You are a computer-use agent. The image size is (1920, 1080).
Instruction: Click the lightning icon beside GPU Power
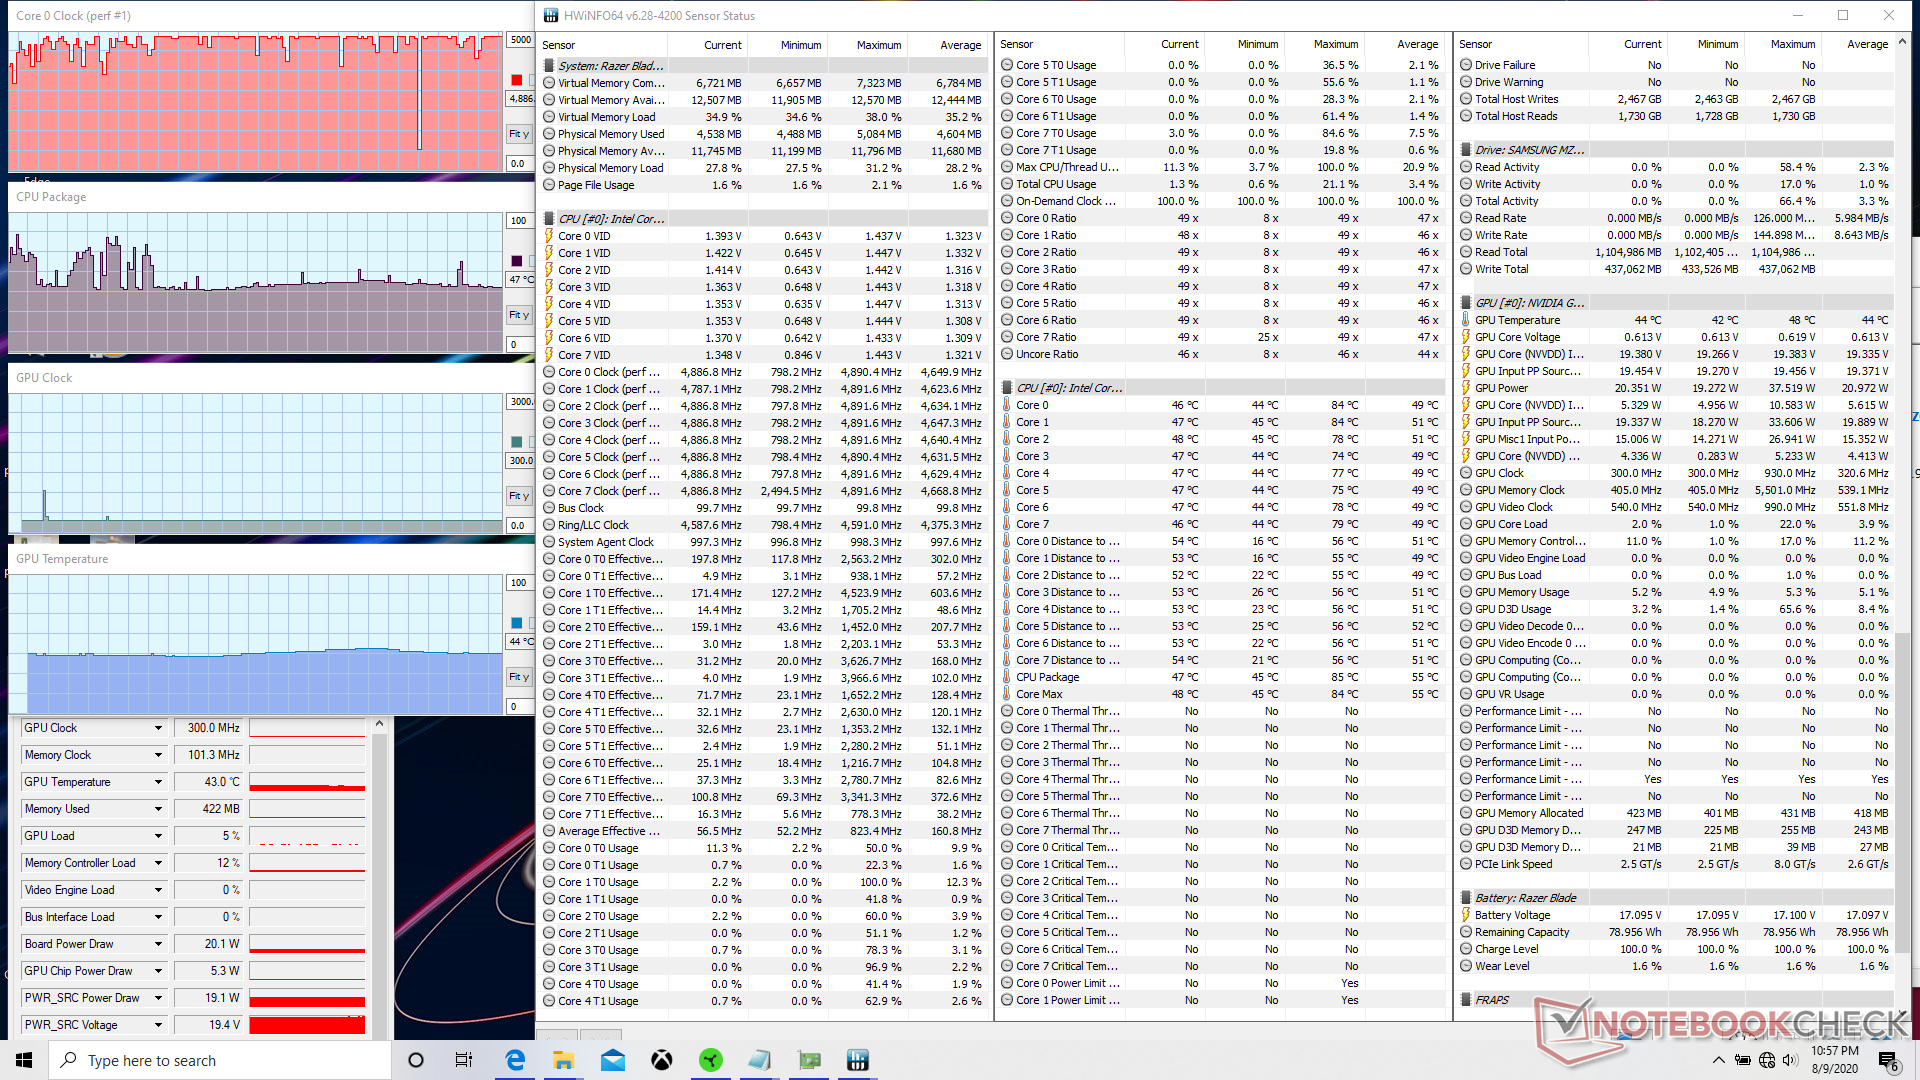(1466, 388)
